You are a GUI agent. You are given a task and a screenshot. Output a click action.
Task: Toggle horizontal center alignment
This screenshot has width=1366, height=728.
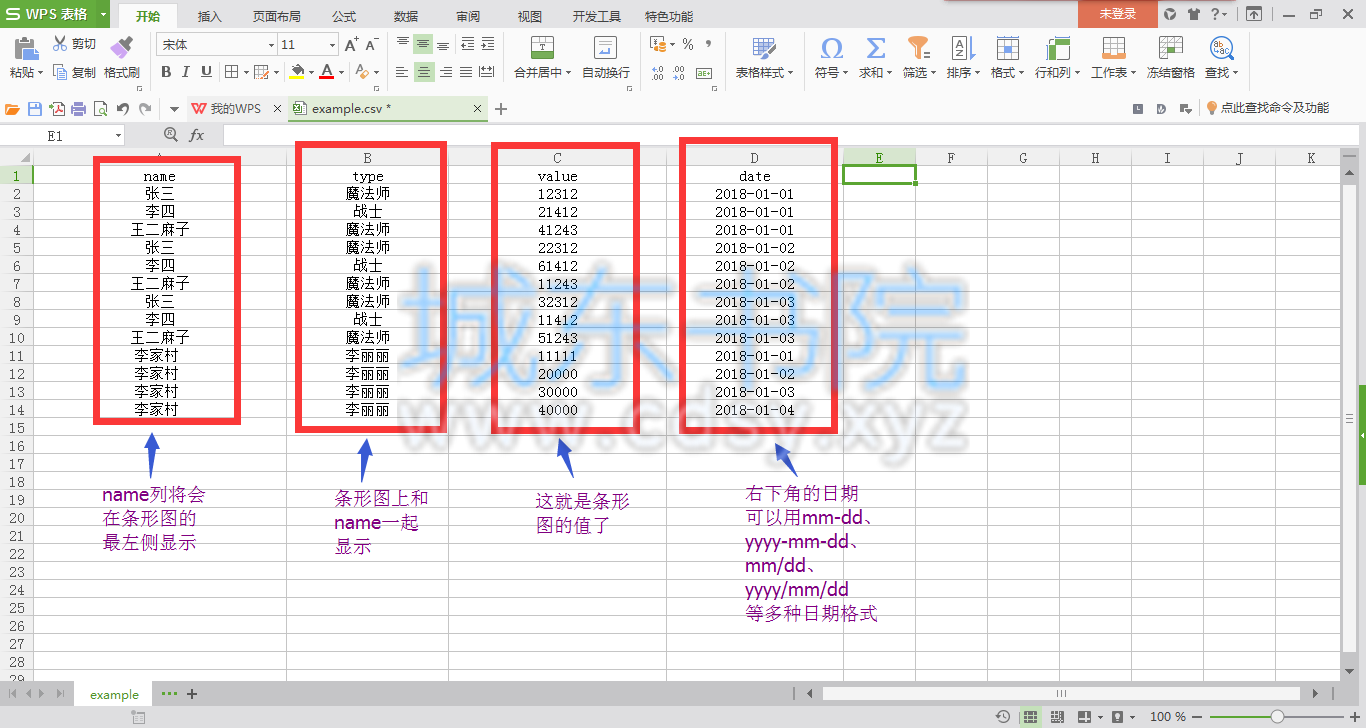point(424,72)
